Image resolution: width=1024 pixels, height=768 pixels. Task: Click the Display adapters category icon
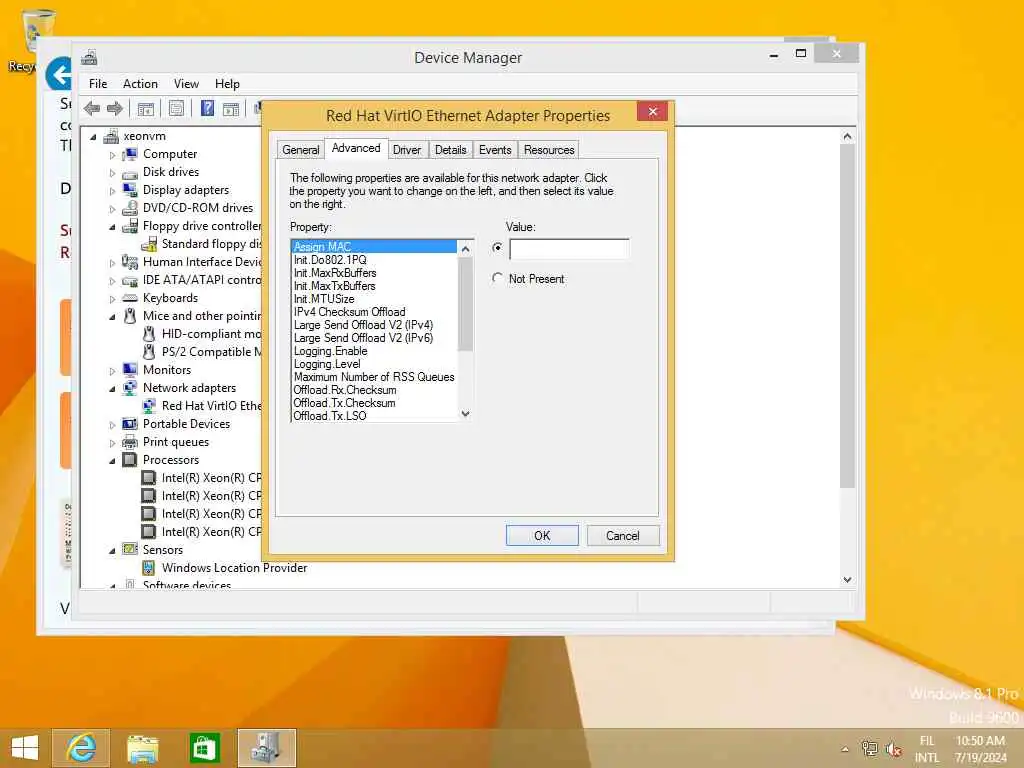tap(130, 190)
